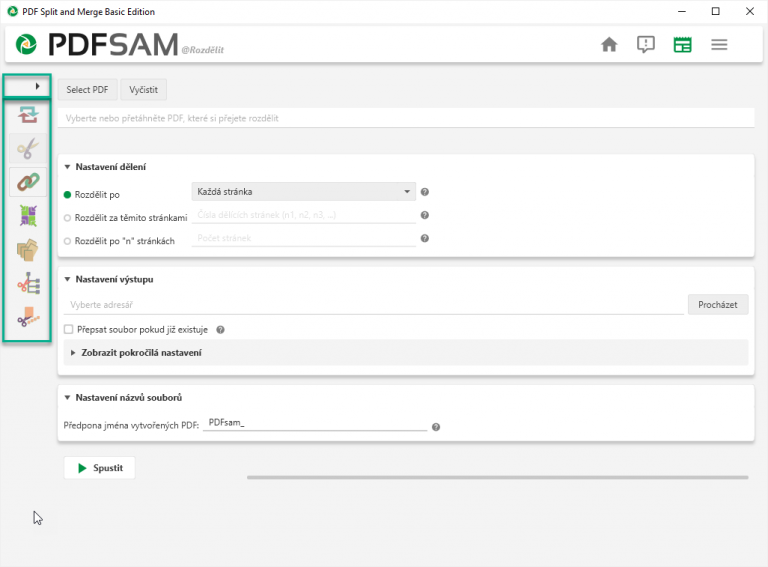Select the Alternate Mix tool icon
768x567 pixels.
[x=28, y=114]
